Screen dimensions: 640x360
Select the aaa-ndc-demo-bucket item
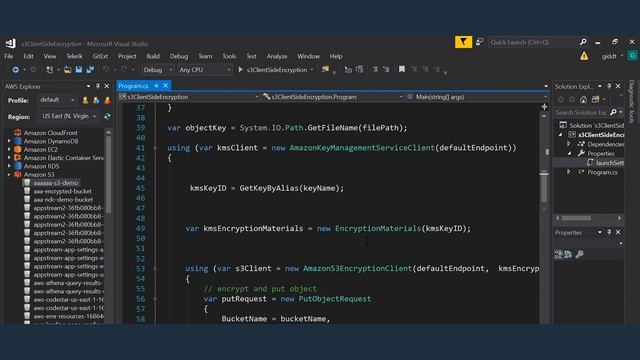pyautogui.click(x=63, y=200)
